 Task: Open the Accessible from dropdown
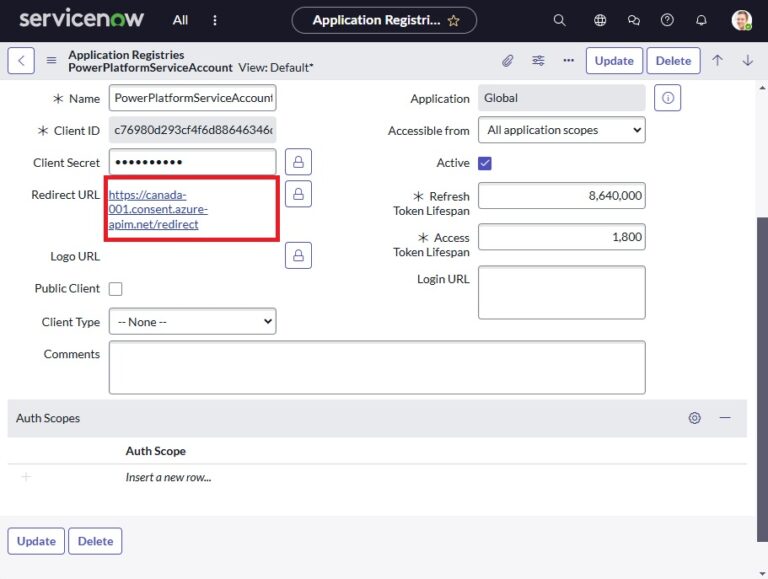tap(561, 130)
